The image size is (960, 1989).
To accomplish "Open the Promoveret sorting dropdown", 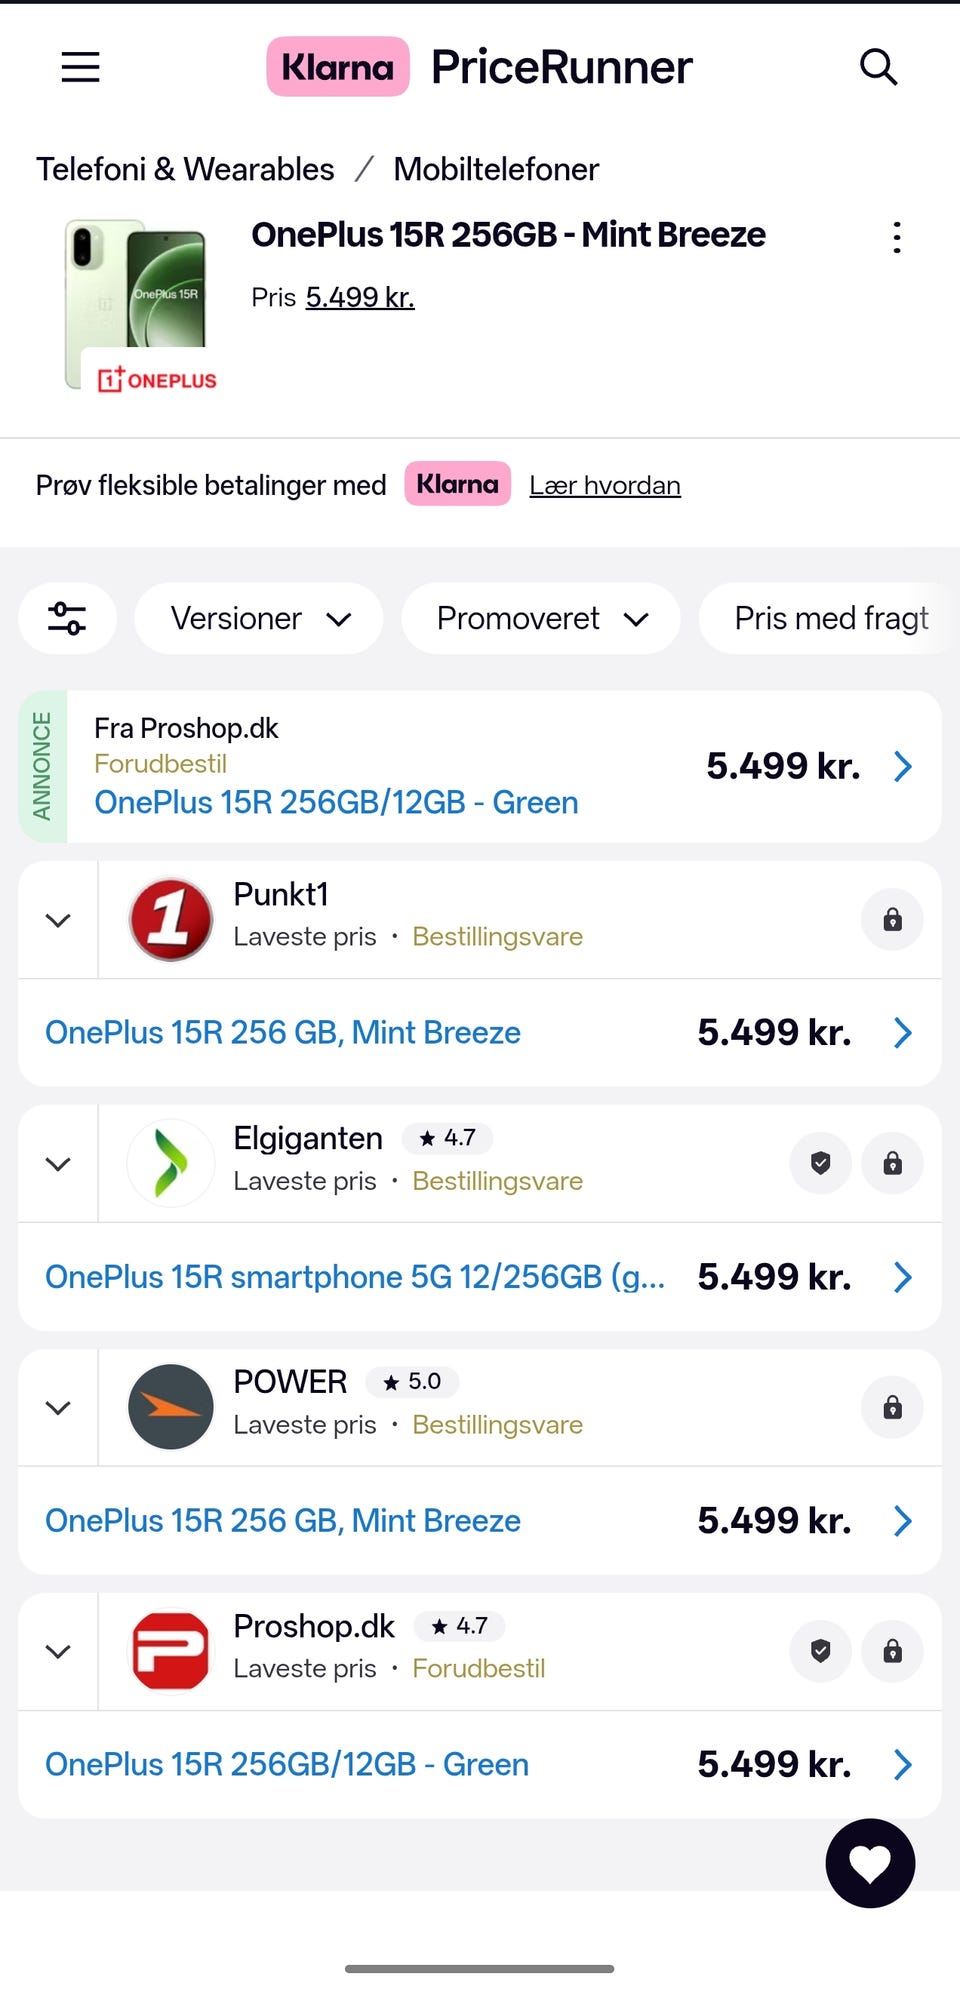I will point(541,618).
